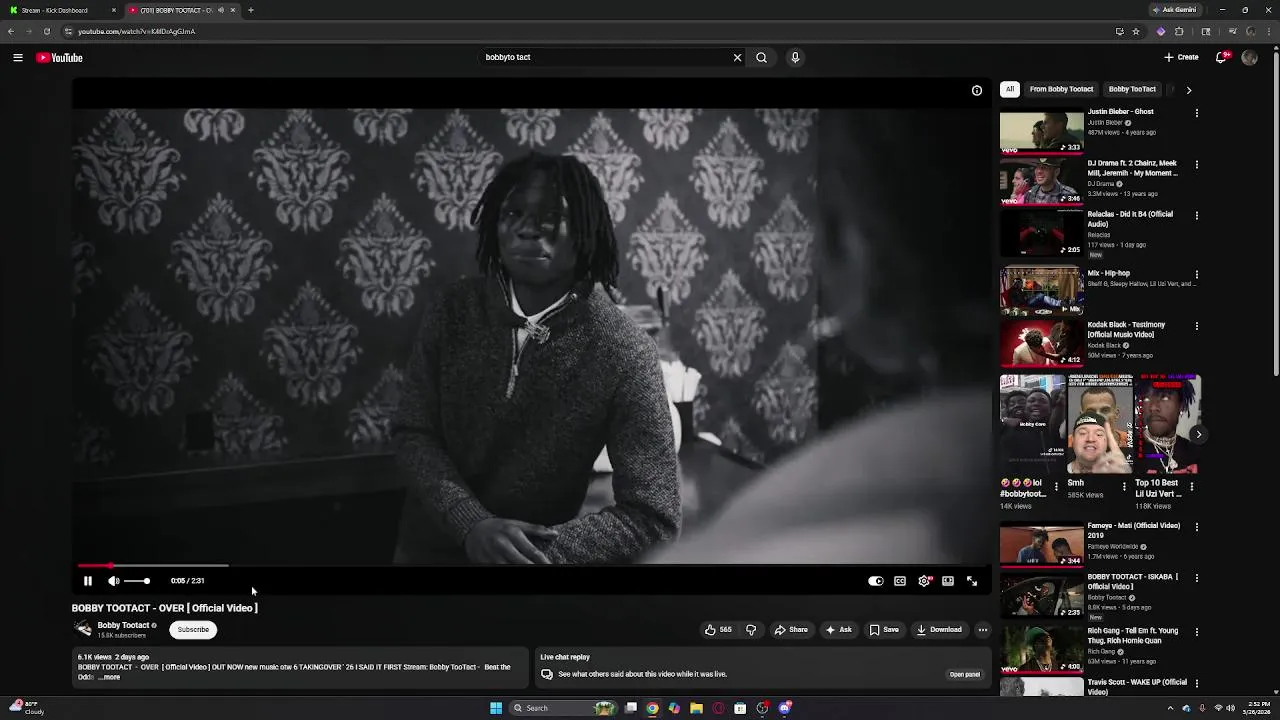Open the player settings gear
The width and height of the screenshot is (1280, 720).
click(x=924, y=581)
